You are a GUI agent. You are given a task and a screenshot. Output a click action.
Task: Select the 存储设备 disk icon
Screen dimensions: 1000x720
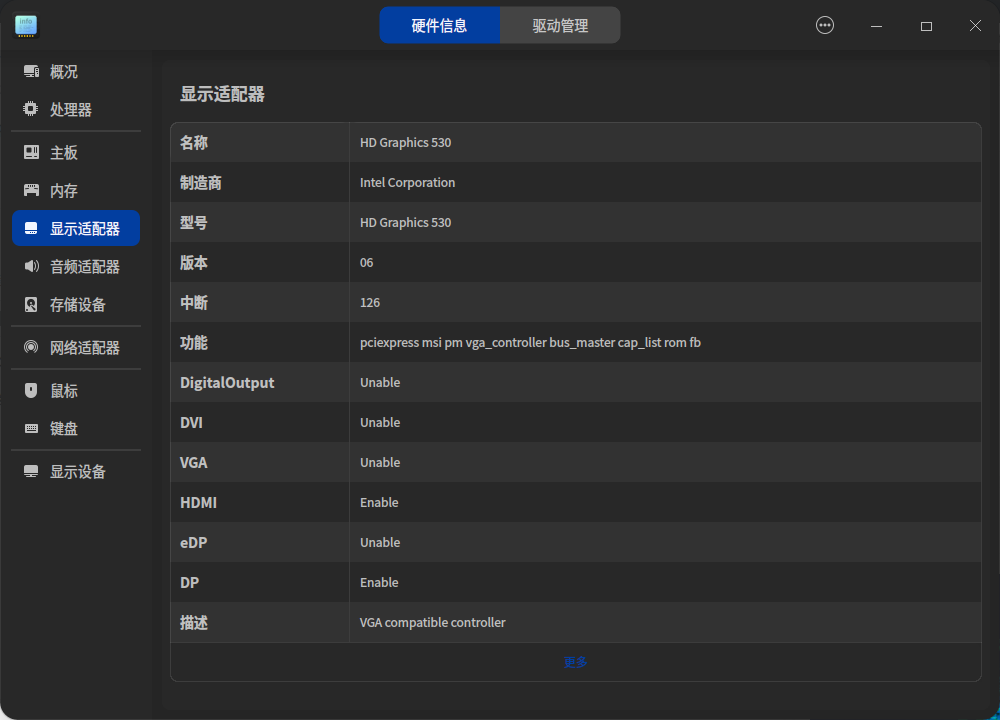pyautogui.click(x=31, y=304)
